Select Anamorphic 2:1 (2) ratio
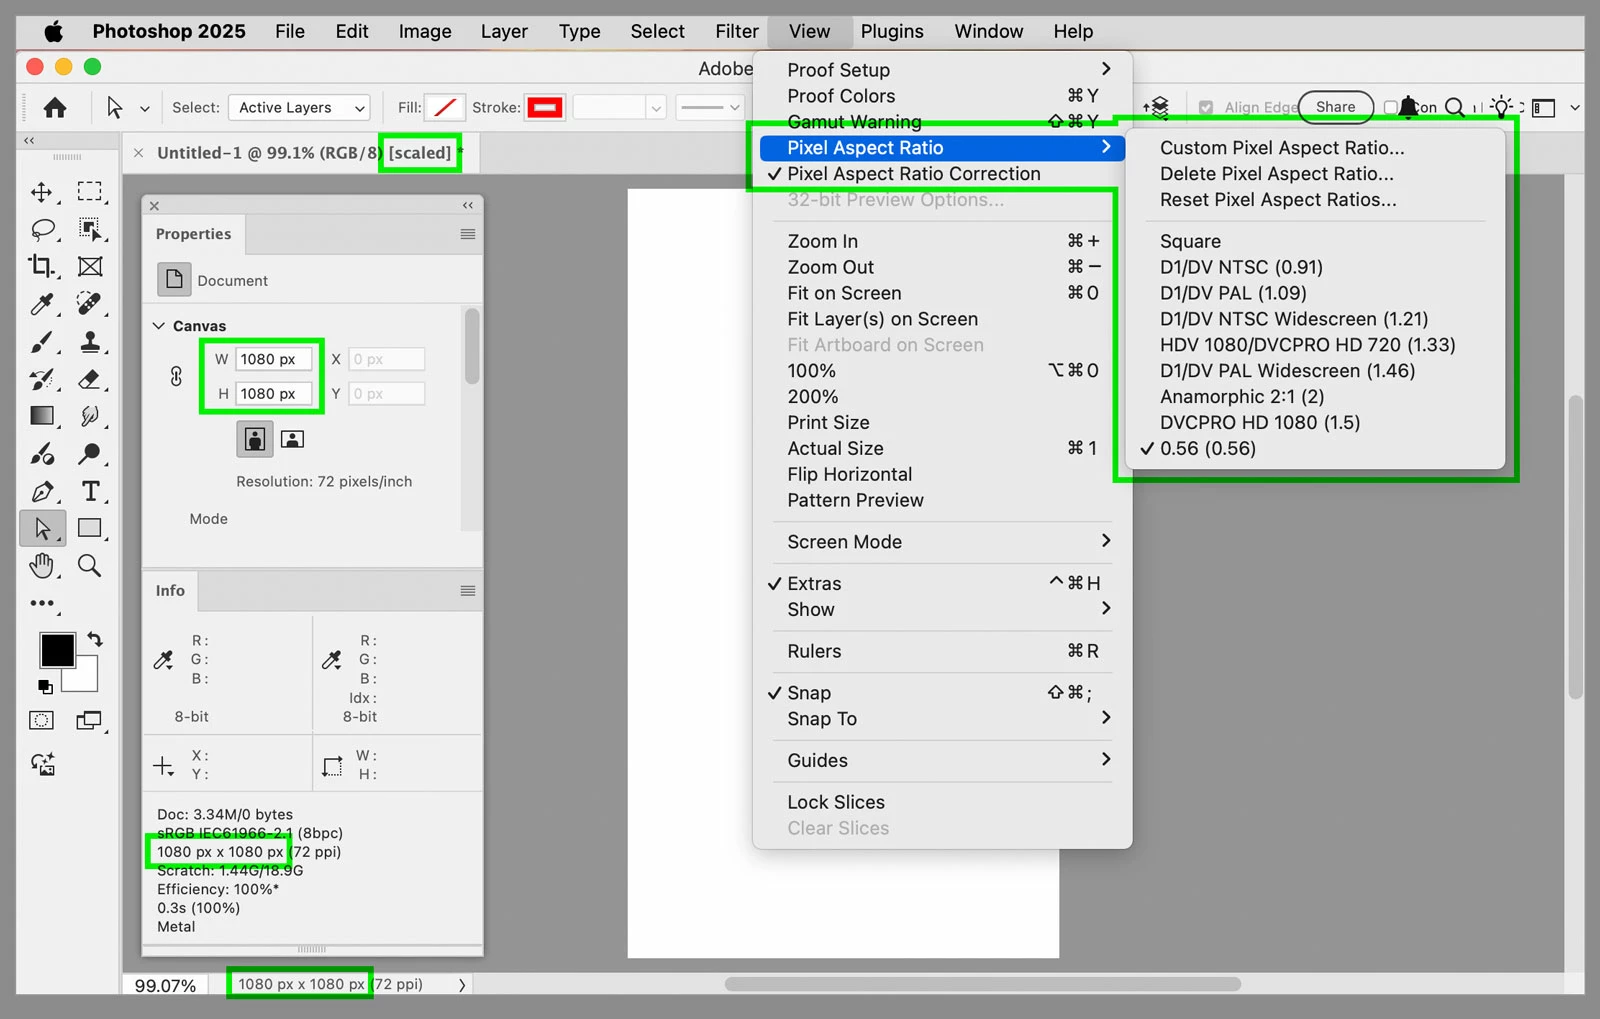This screenshot has width=1600, height=1019. 1314,397
